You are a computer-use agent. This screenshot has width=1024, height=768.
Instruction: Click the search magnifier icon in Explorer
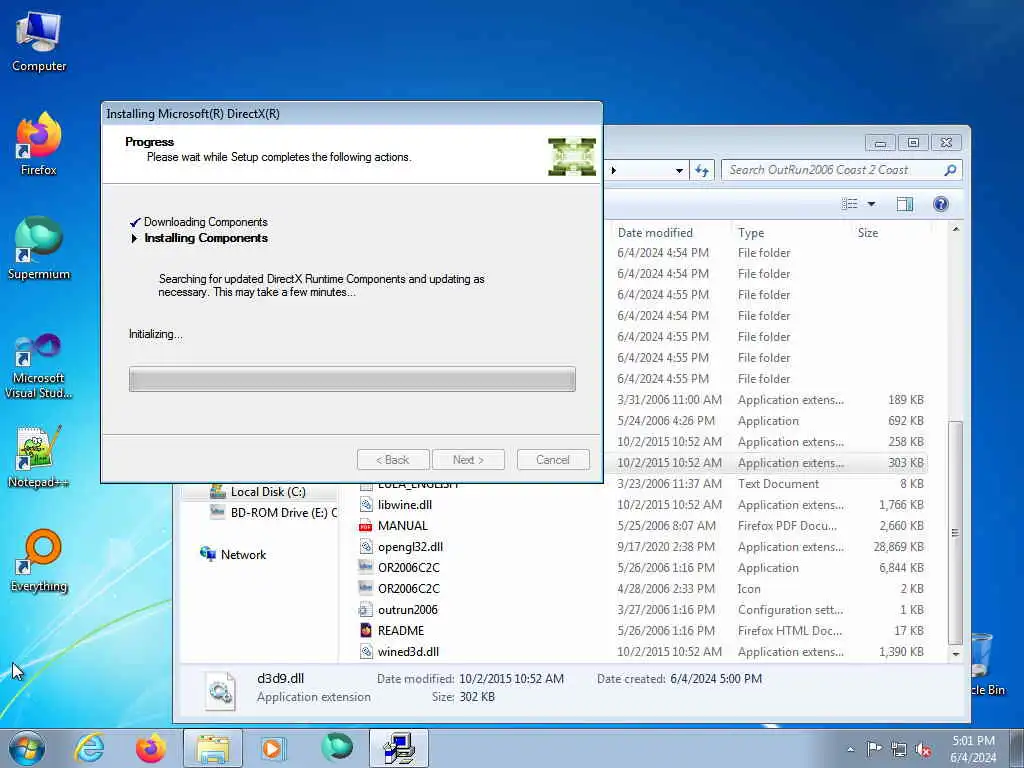pos(950,170)
